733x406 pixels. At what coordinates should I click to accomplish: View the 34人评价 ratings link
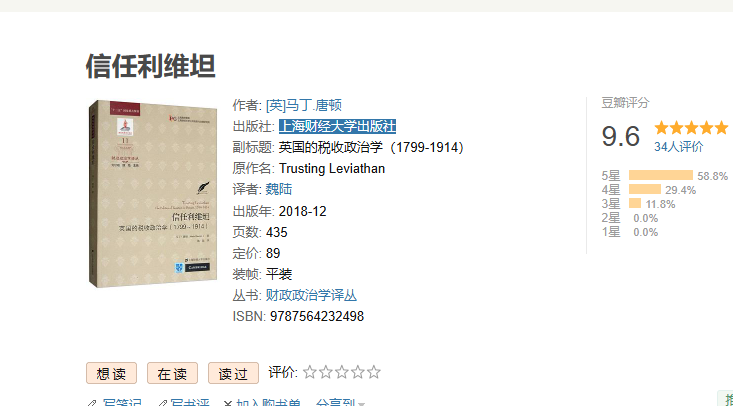(678, 147)
